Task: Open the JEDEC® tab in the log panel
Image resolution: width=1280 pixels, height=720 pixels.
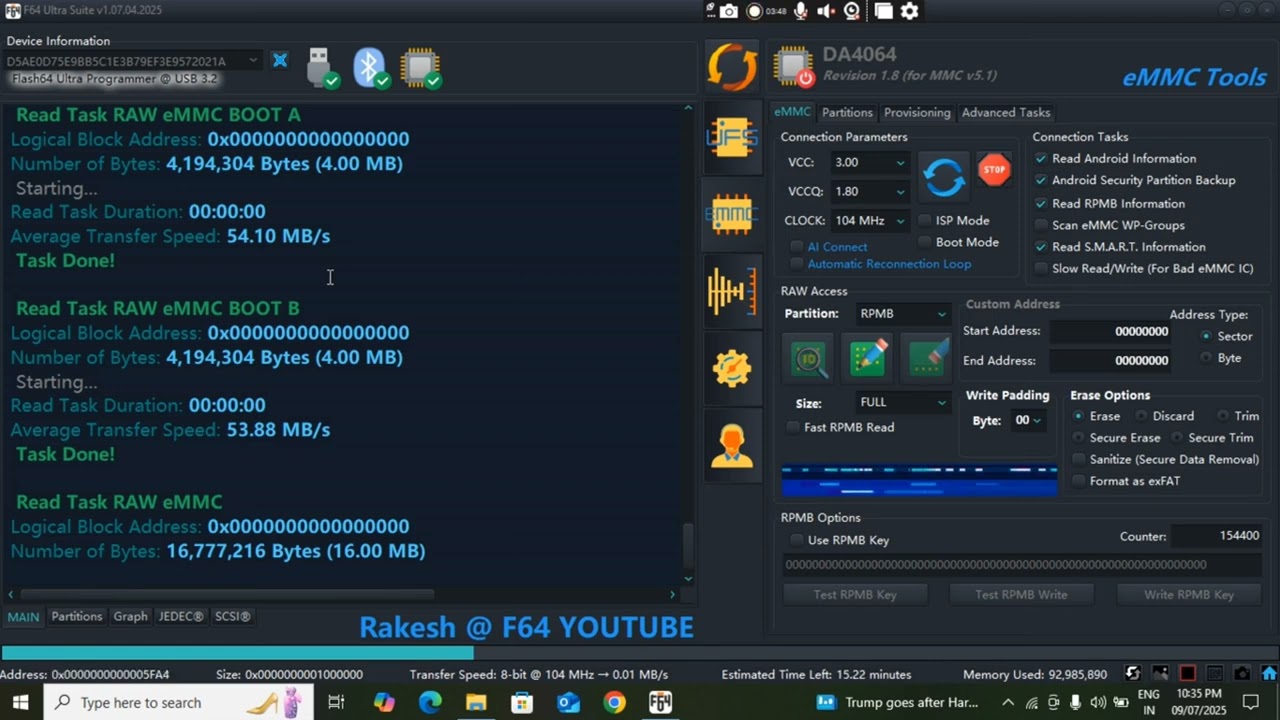Action: point(181,617)
